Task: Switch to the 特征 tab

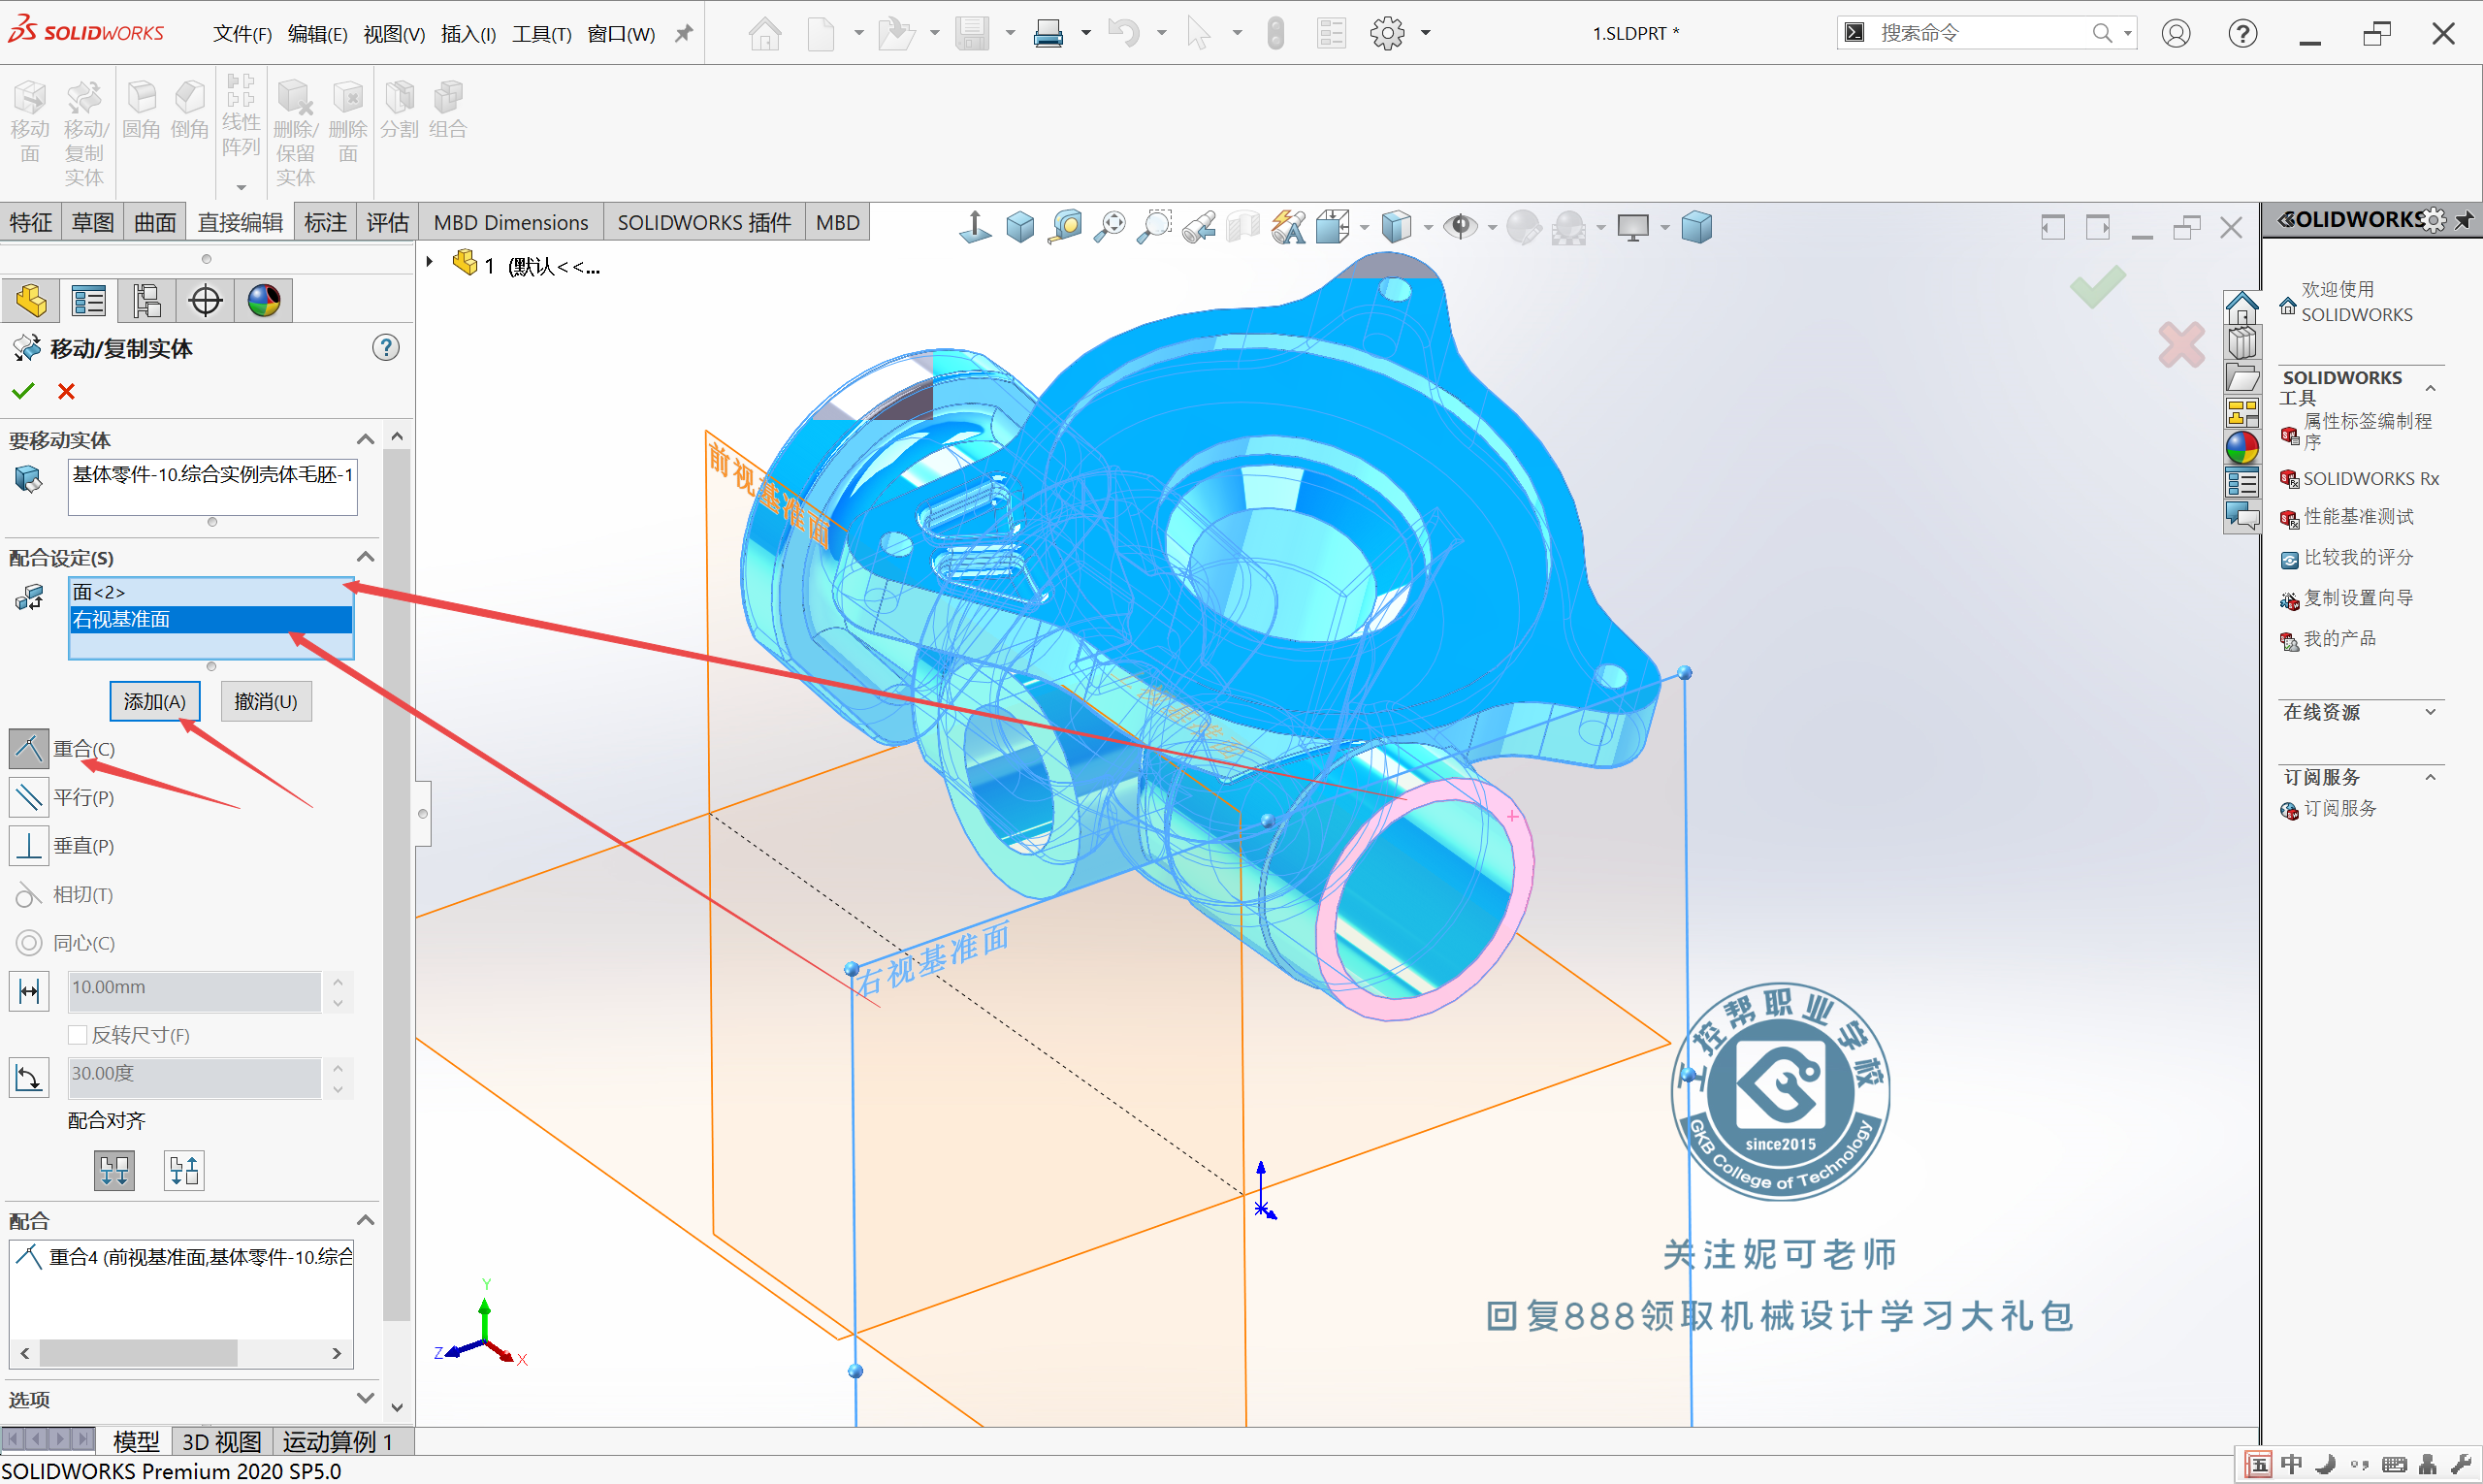Action: (31, 222)
